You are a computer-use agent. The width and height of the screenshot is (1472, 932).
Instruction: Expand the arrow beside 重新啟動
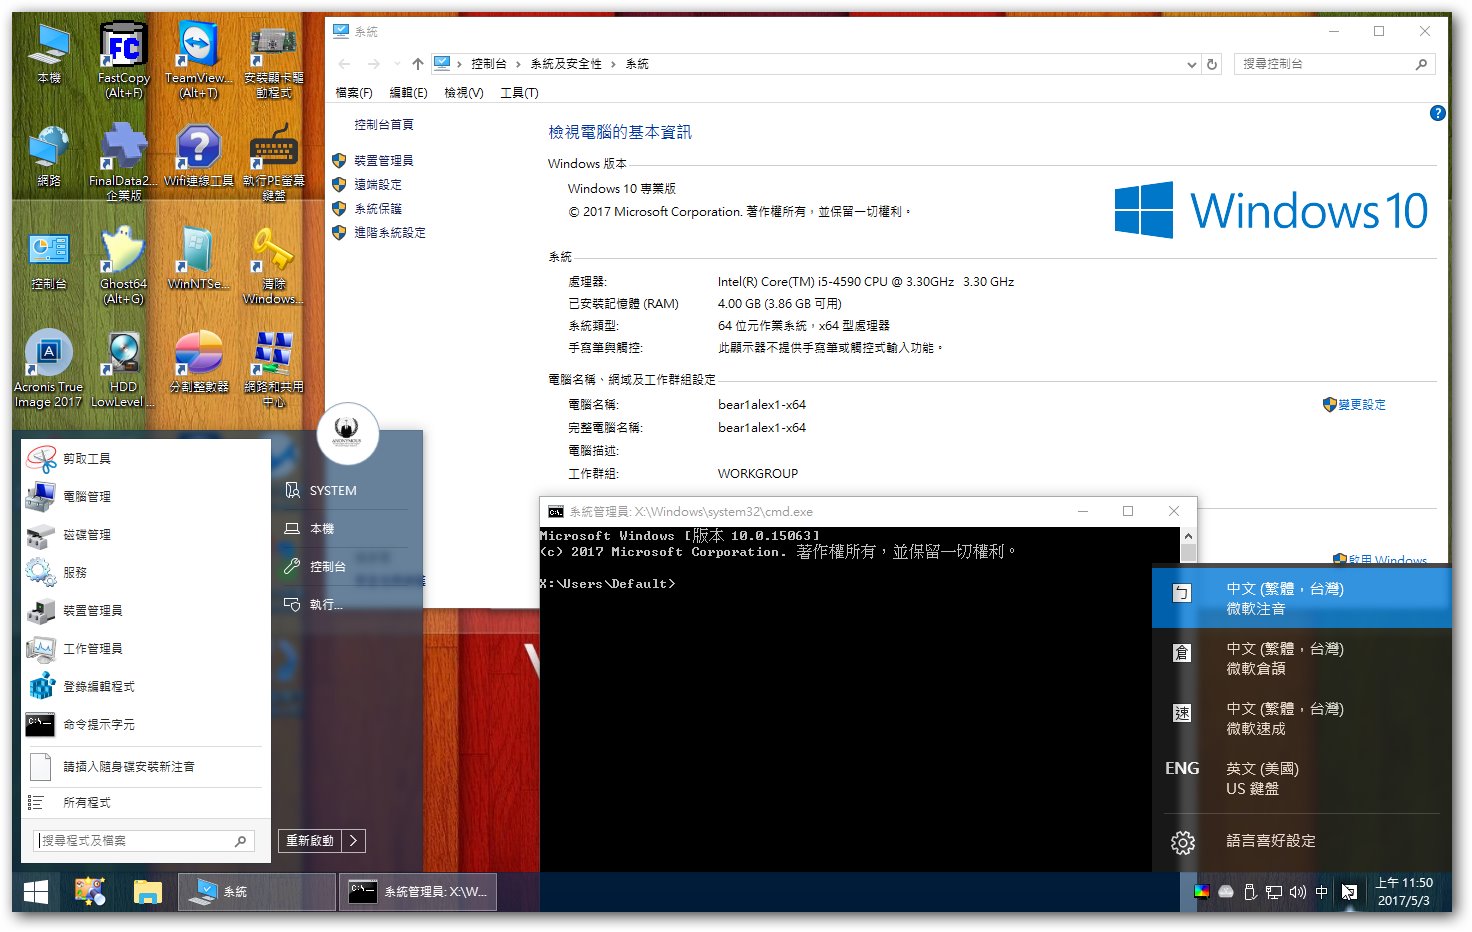(x=354, y=841)
